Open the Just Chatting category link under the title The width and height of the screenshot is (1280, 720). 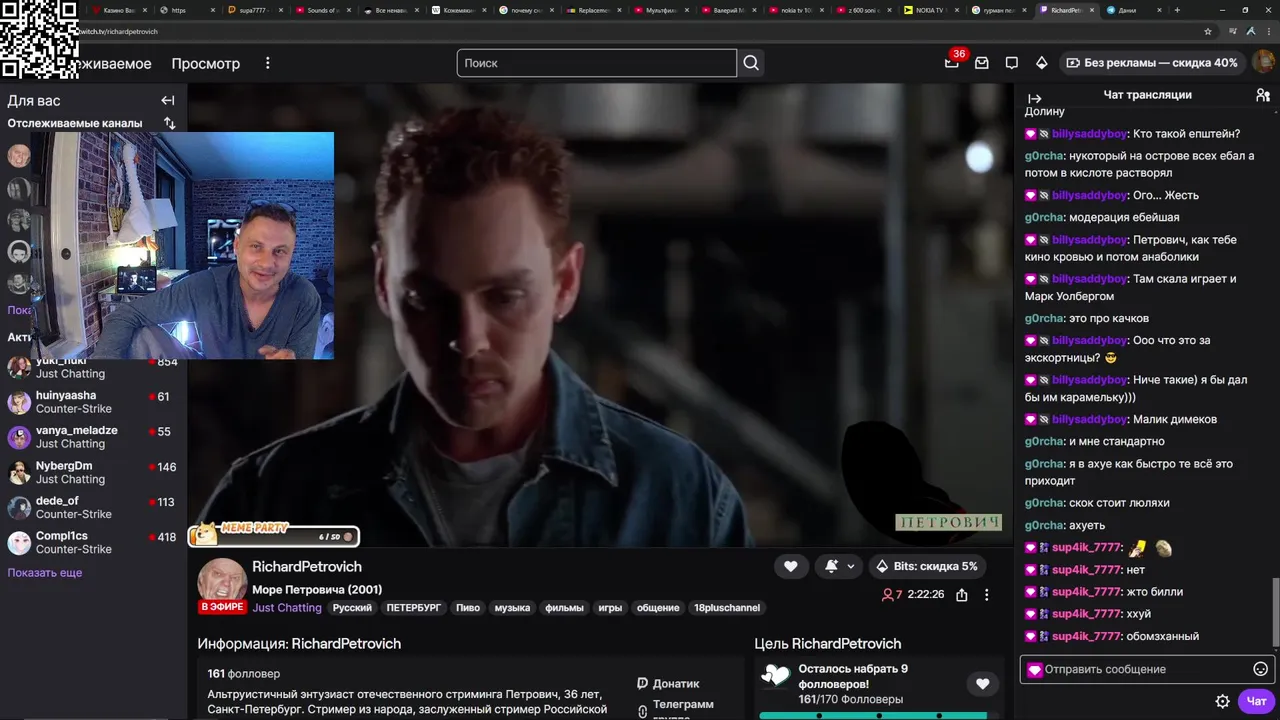(x=287, y=608)
